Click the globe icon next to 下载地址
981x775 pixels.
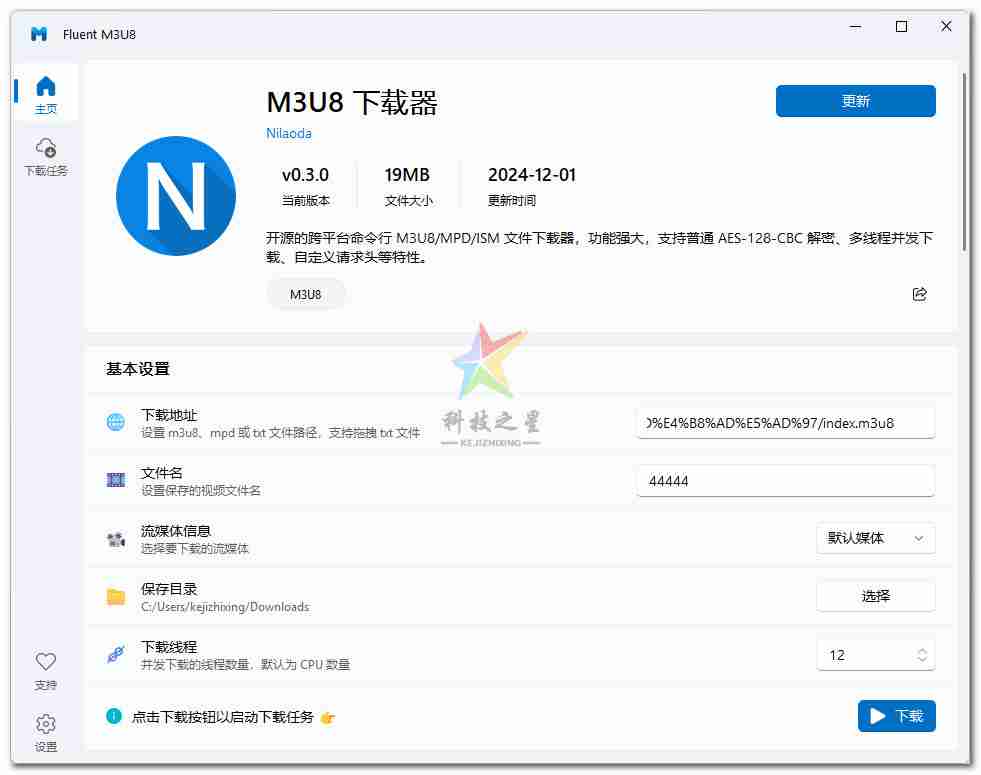(116, 422)
